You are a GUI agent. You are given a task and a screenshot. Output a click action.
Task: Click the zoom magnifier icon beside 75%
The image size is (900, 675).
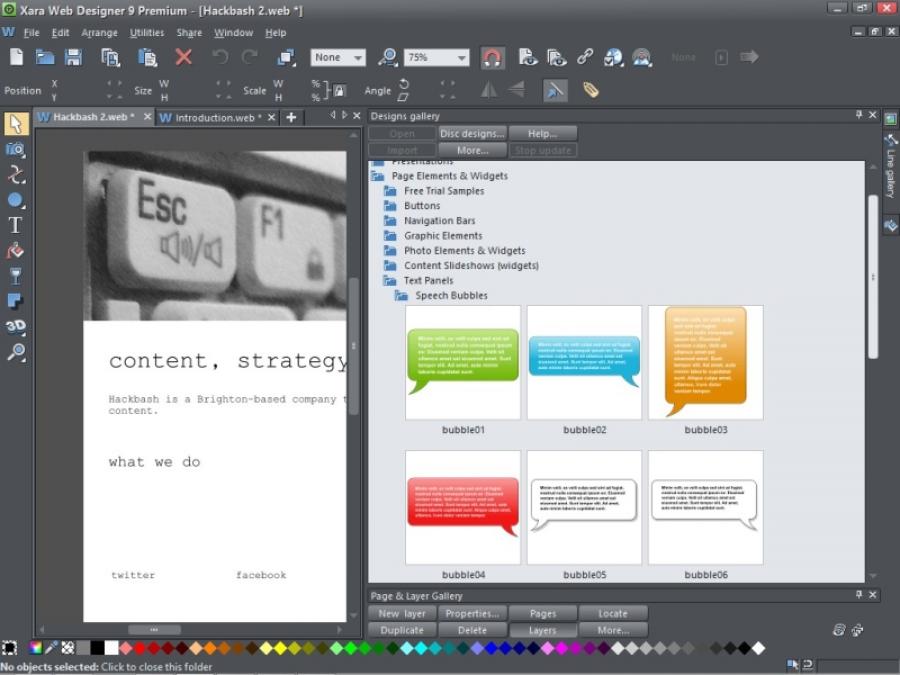pyautogui.click(x=388, y=57)
